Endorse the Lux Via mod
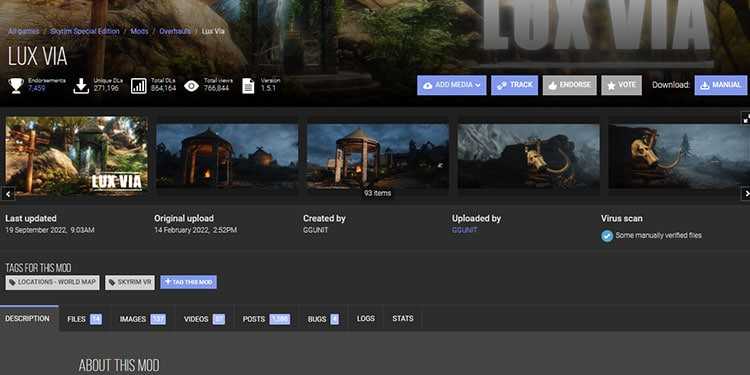Viewport: 750px width, 375px height. [x=570, y=85]
